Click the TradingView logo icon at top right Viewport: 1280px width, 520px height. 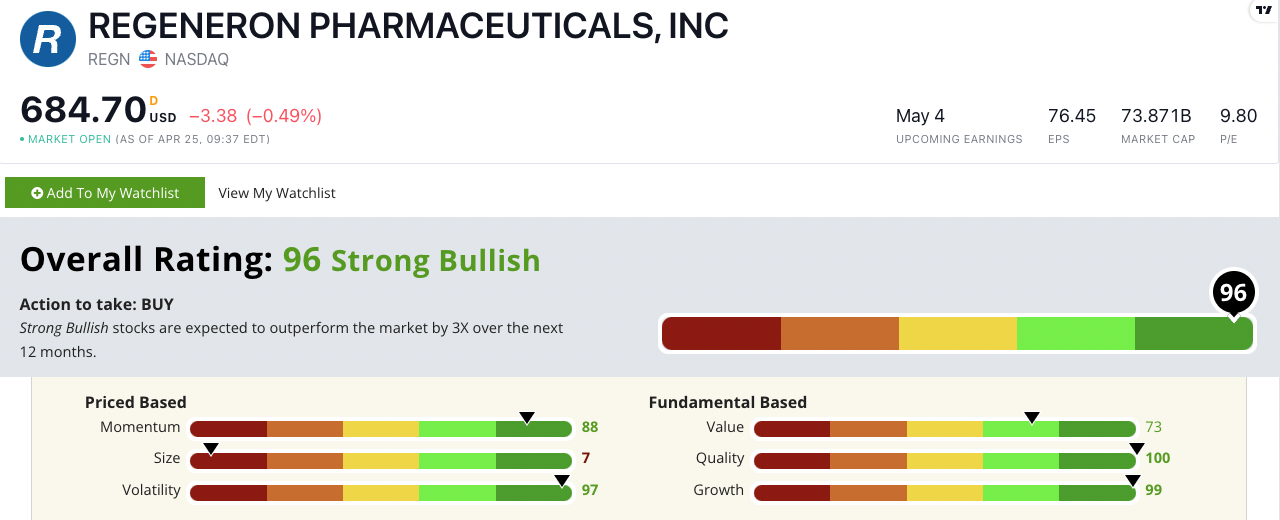coord(1264,10)
